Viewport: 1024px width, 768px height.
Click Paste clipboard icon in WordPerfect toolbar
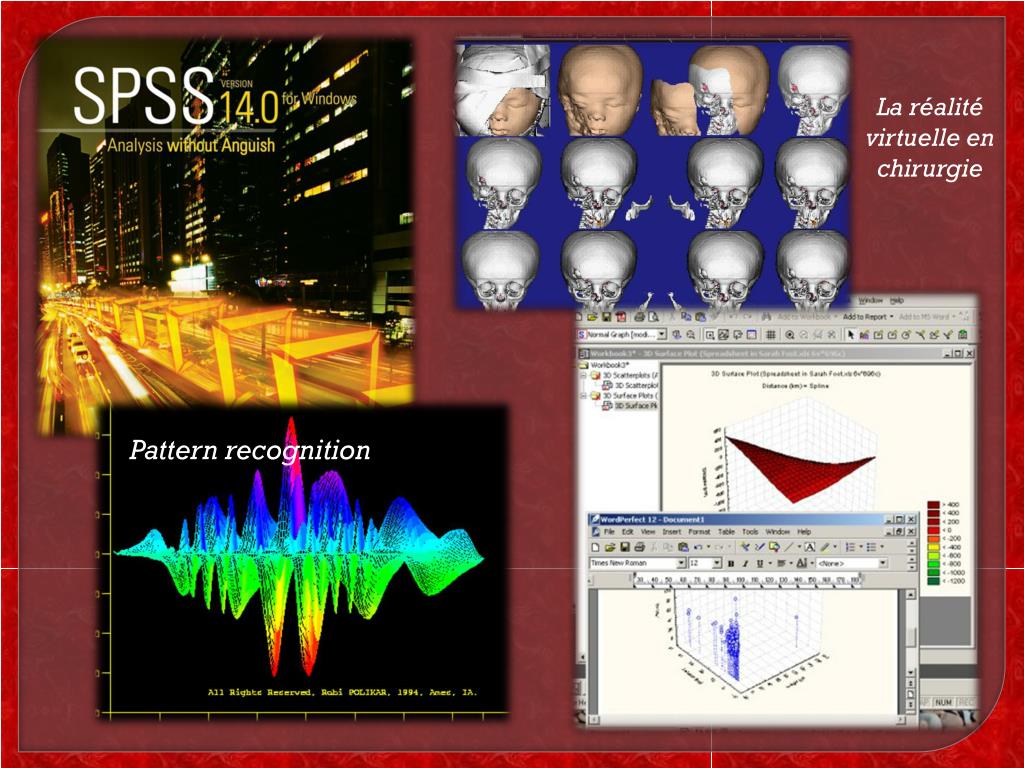(x=683, y=547)
